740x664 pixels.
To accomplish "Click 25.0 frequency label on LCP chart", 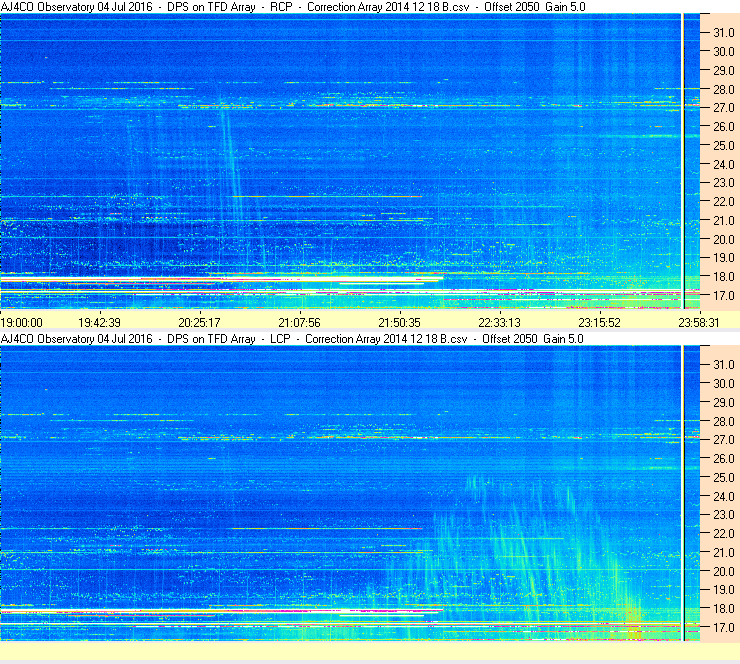I will click(724, 478).
